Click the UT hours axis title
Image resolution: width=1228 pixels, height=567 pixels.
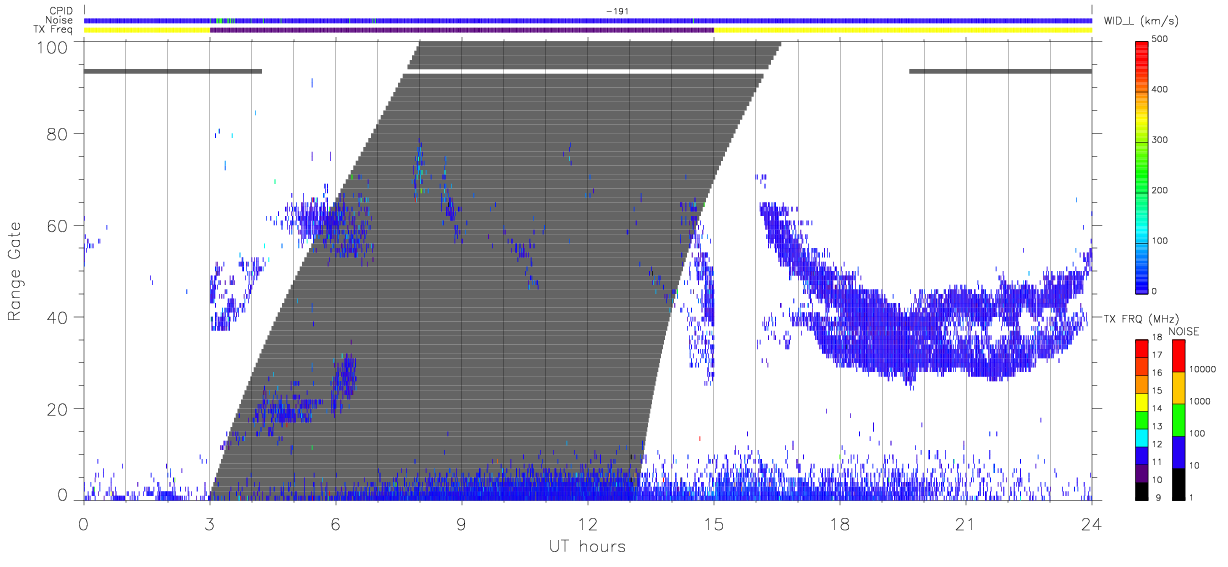(x=587, y=546)
